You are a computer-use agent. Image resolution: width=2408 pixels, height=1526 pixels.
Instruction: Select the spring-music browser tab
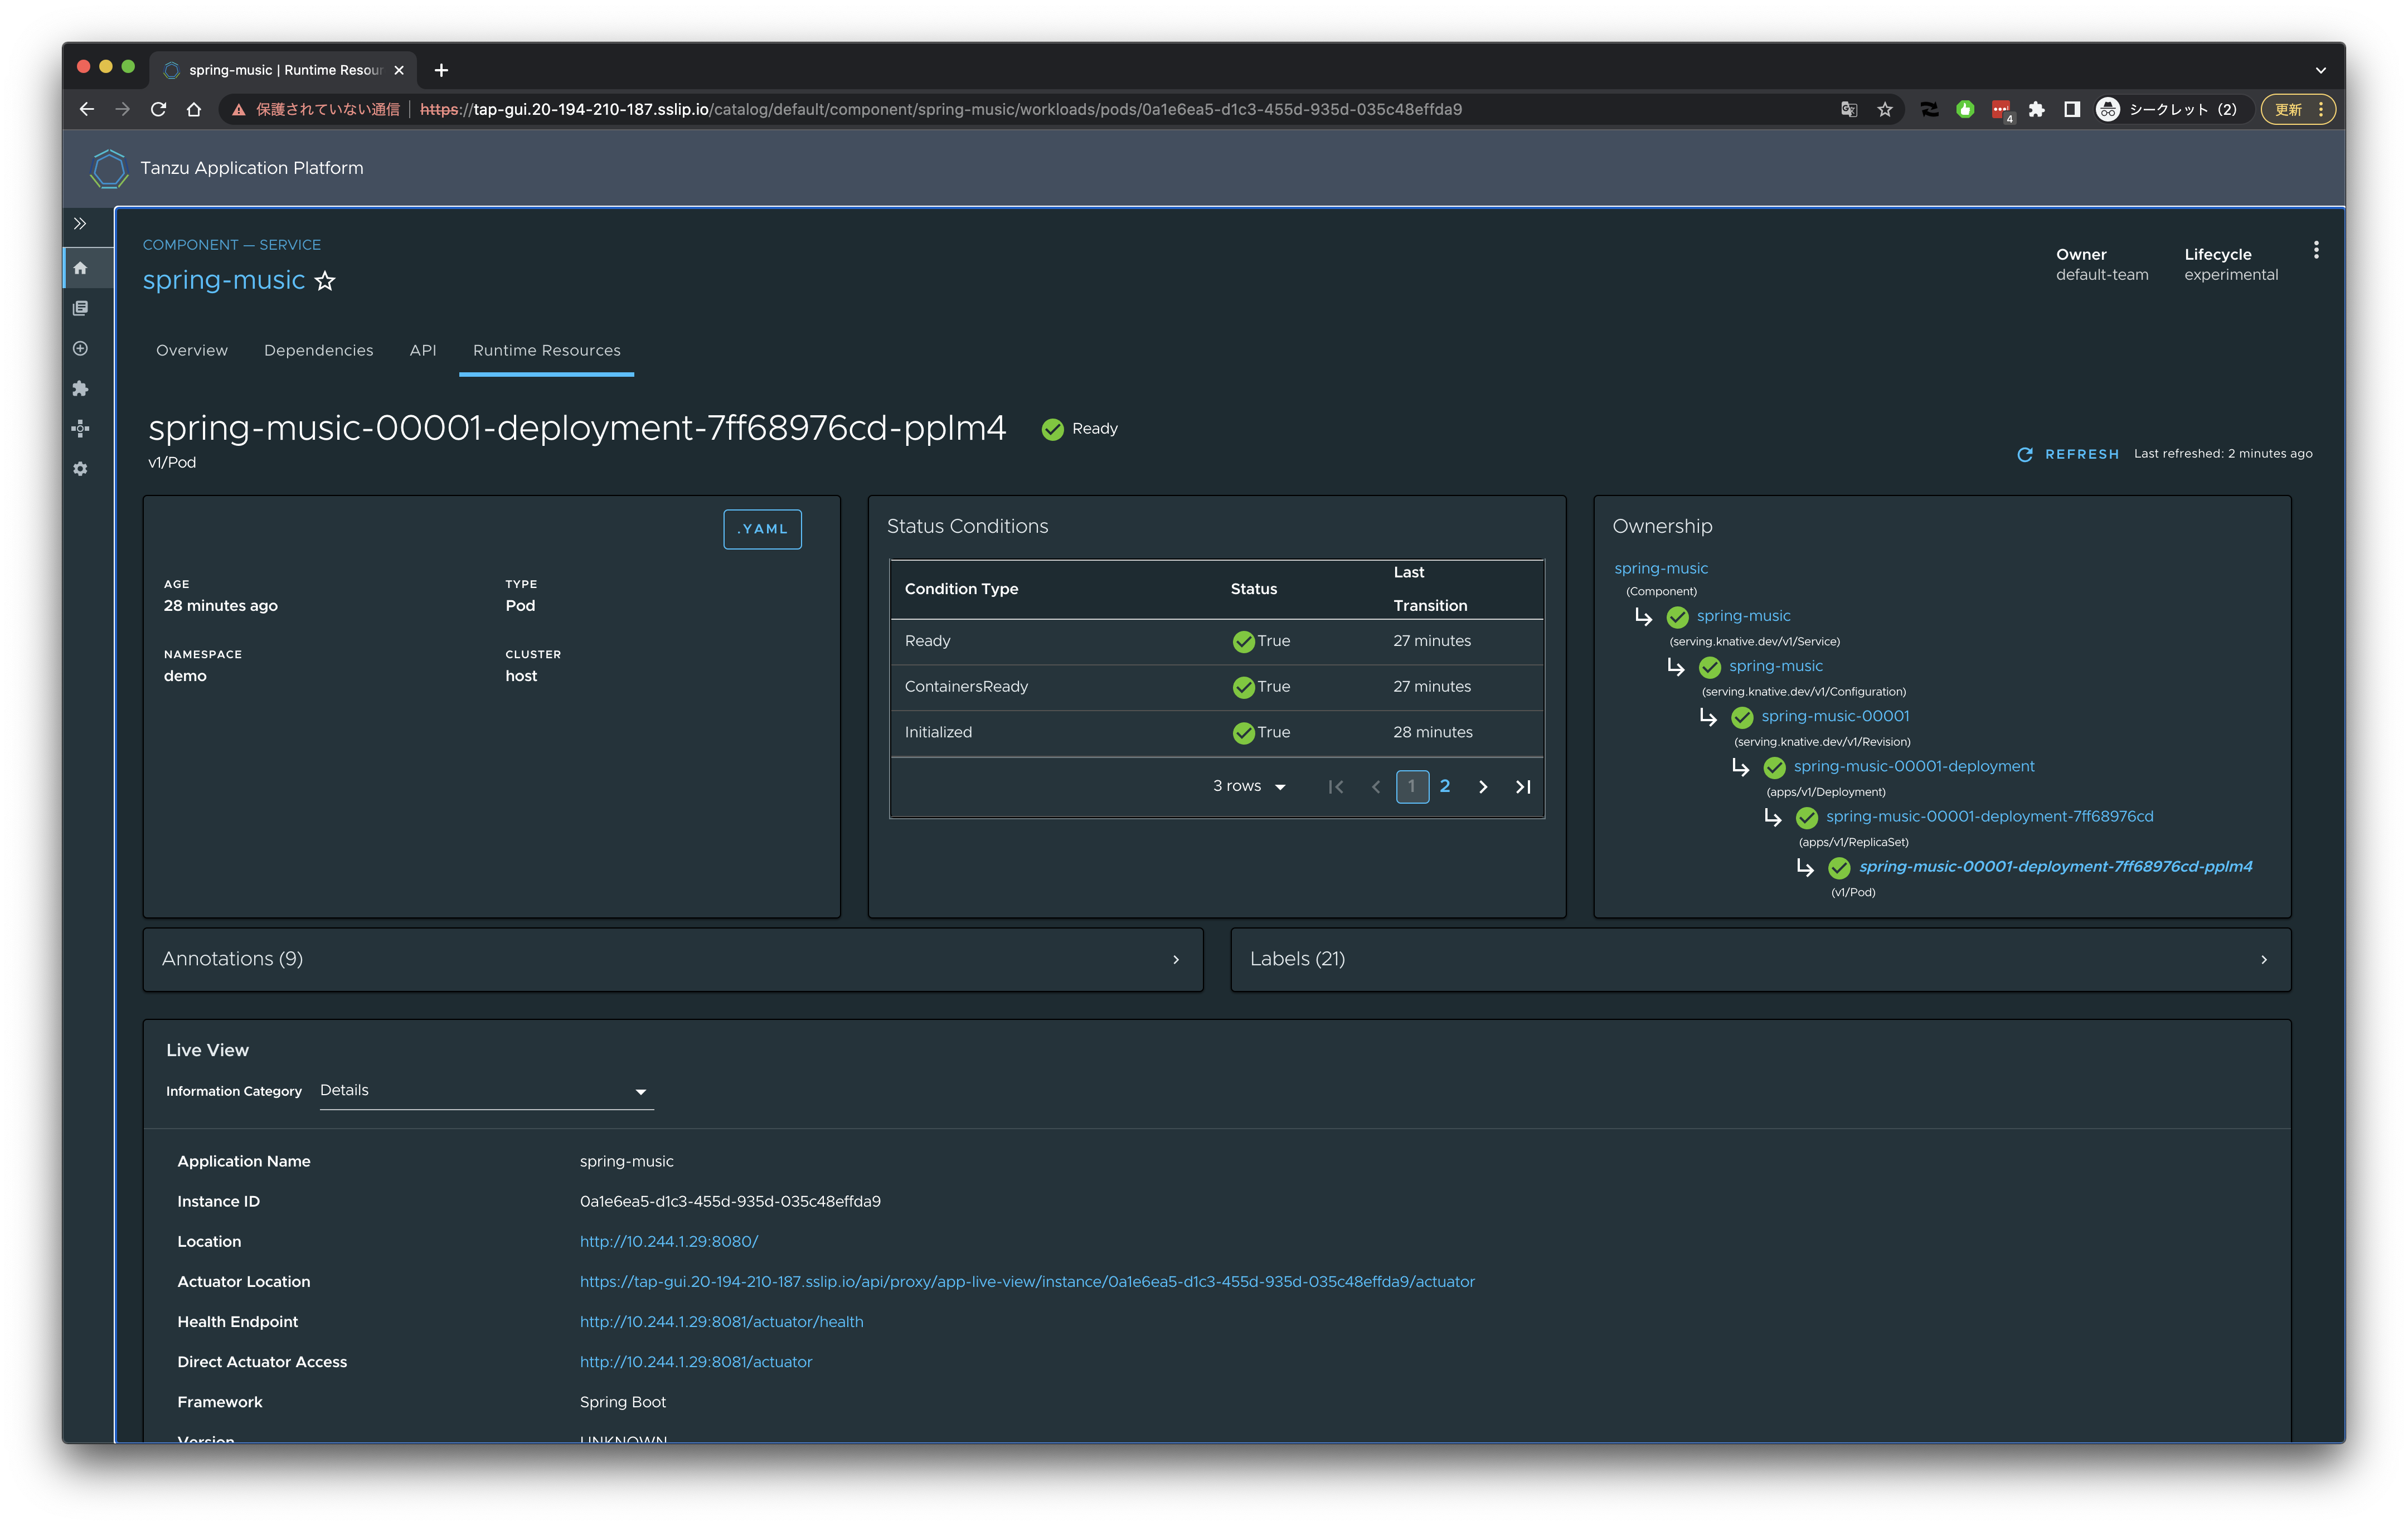283,70
